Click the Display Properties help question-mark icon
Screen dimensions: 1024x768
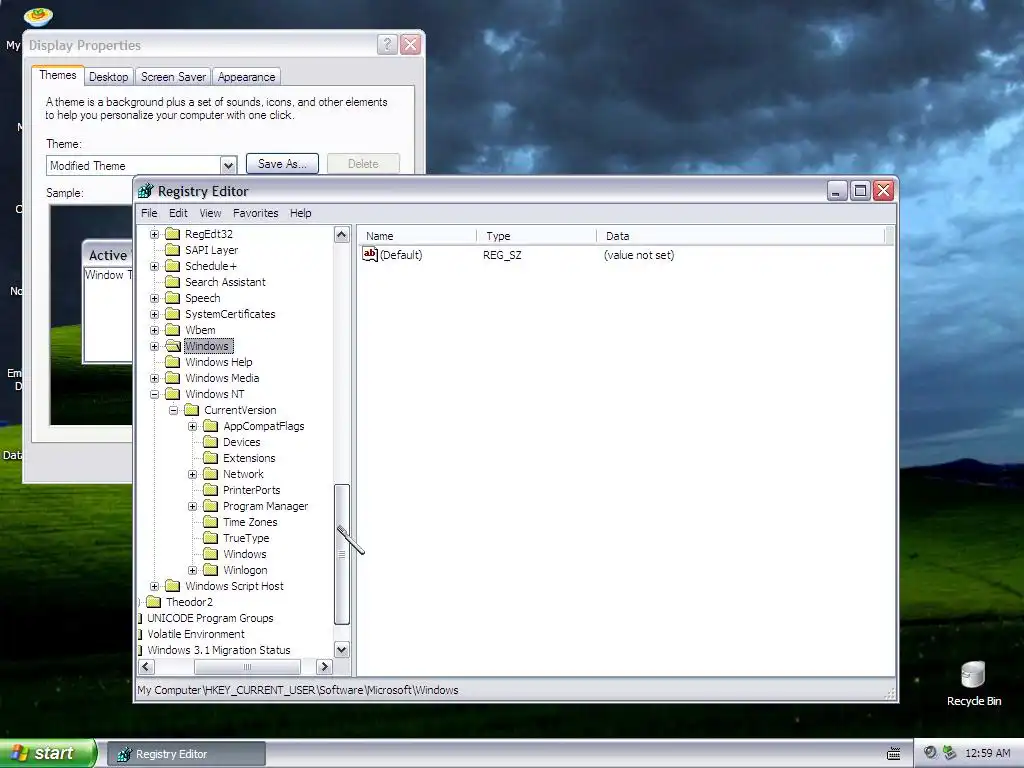387,44
